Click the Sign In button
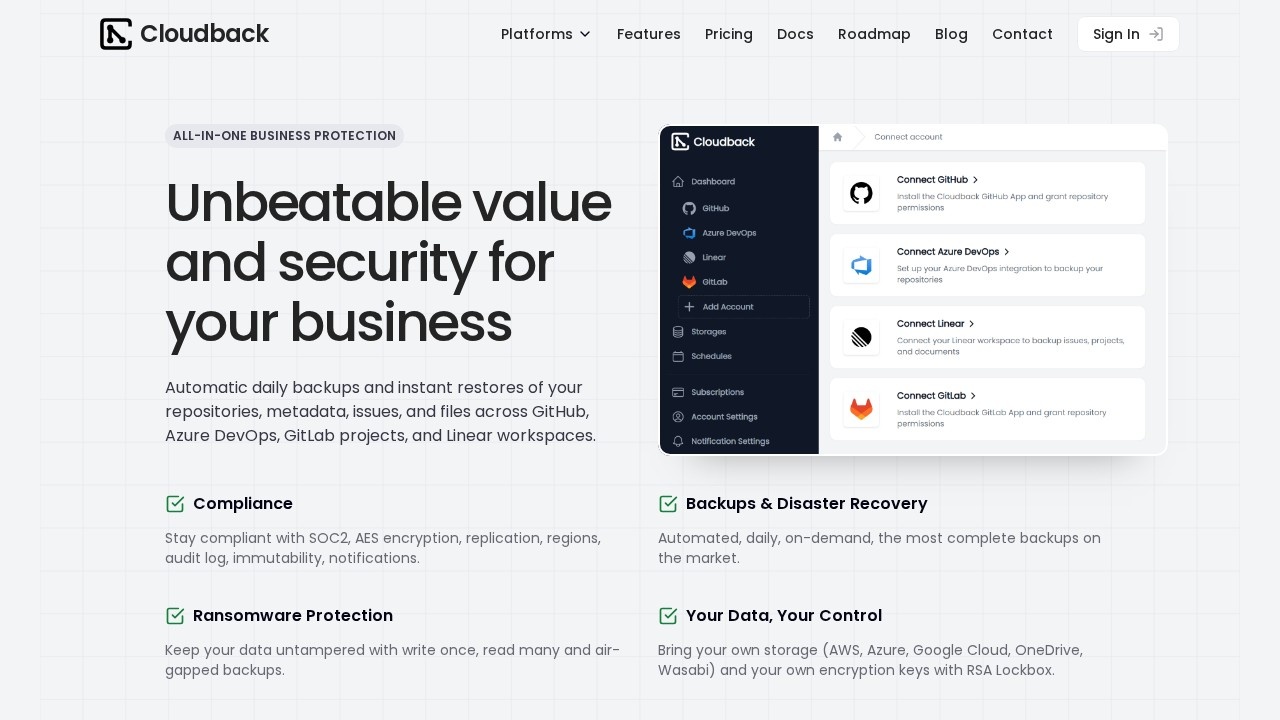The height and width of the screenshot is (720, 1280). [1128, 34]
